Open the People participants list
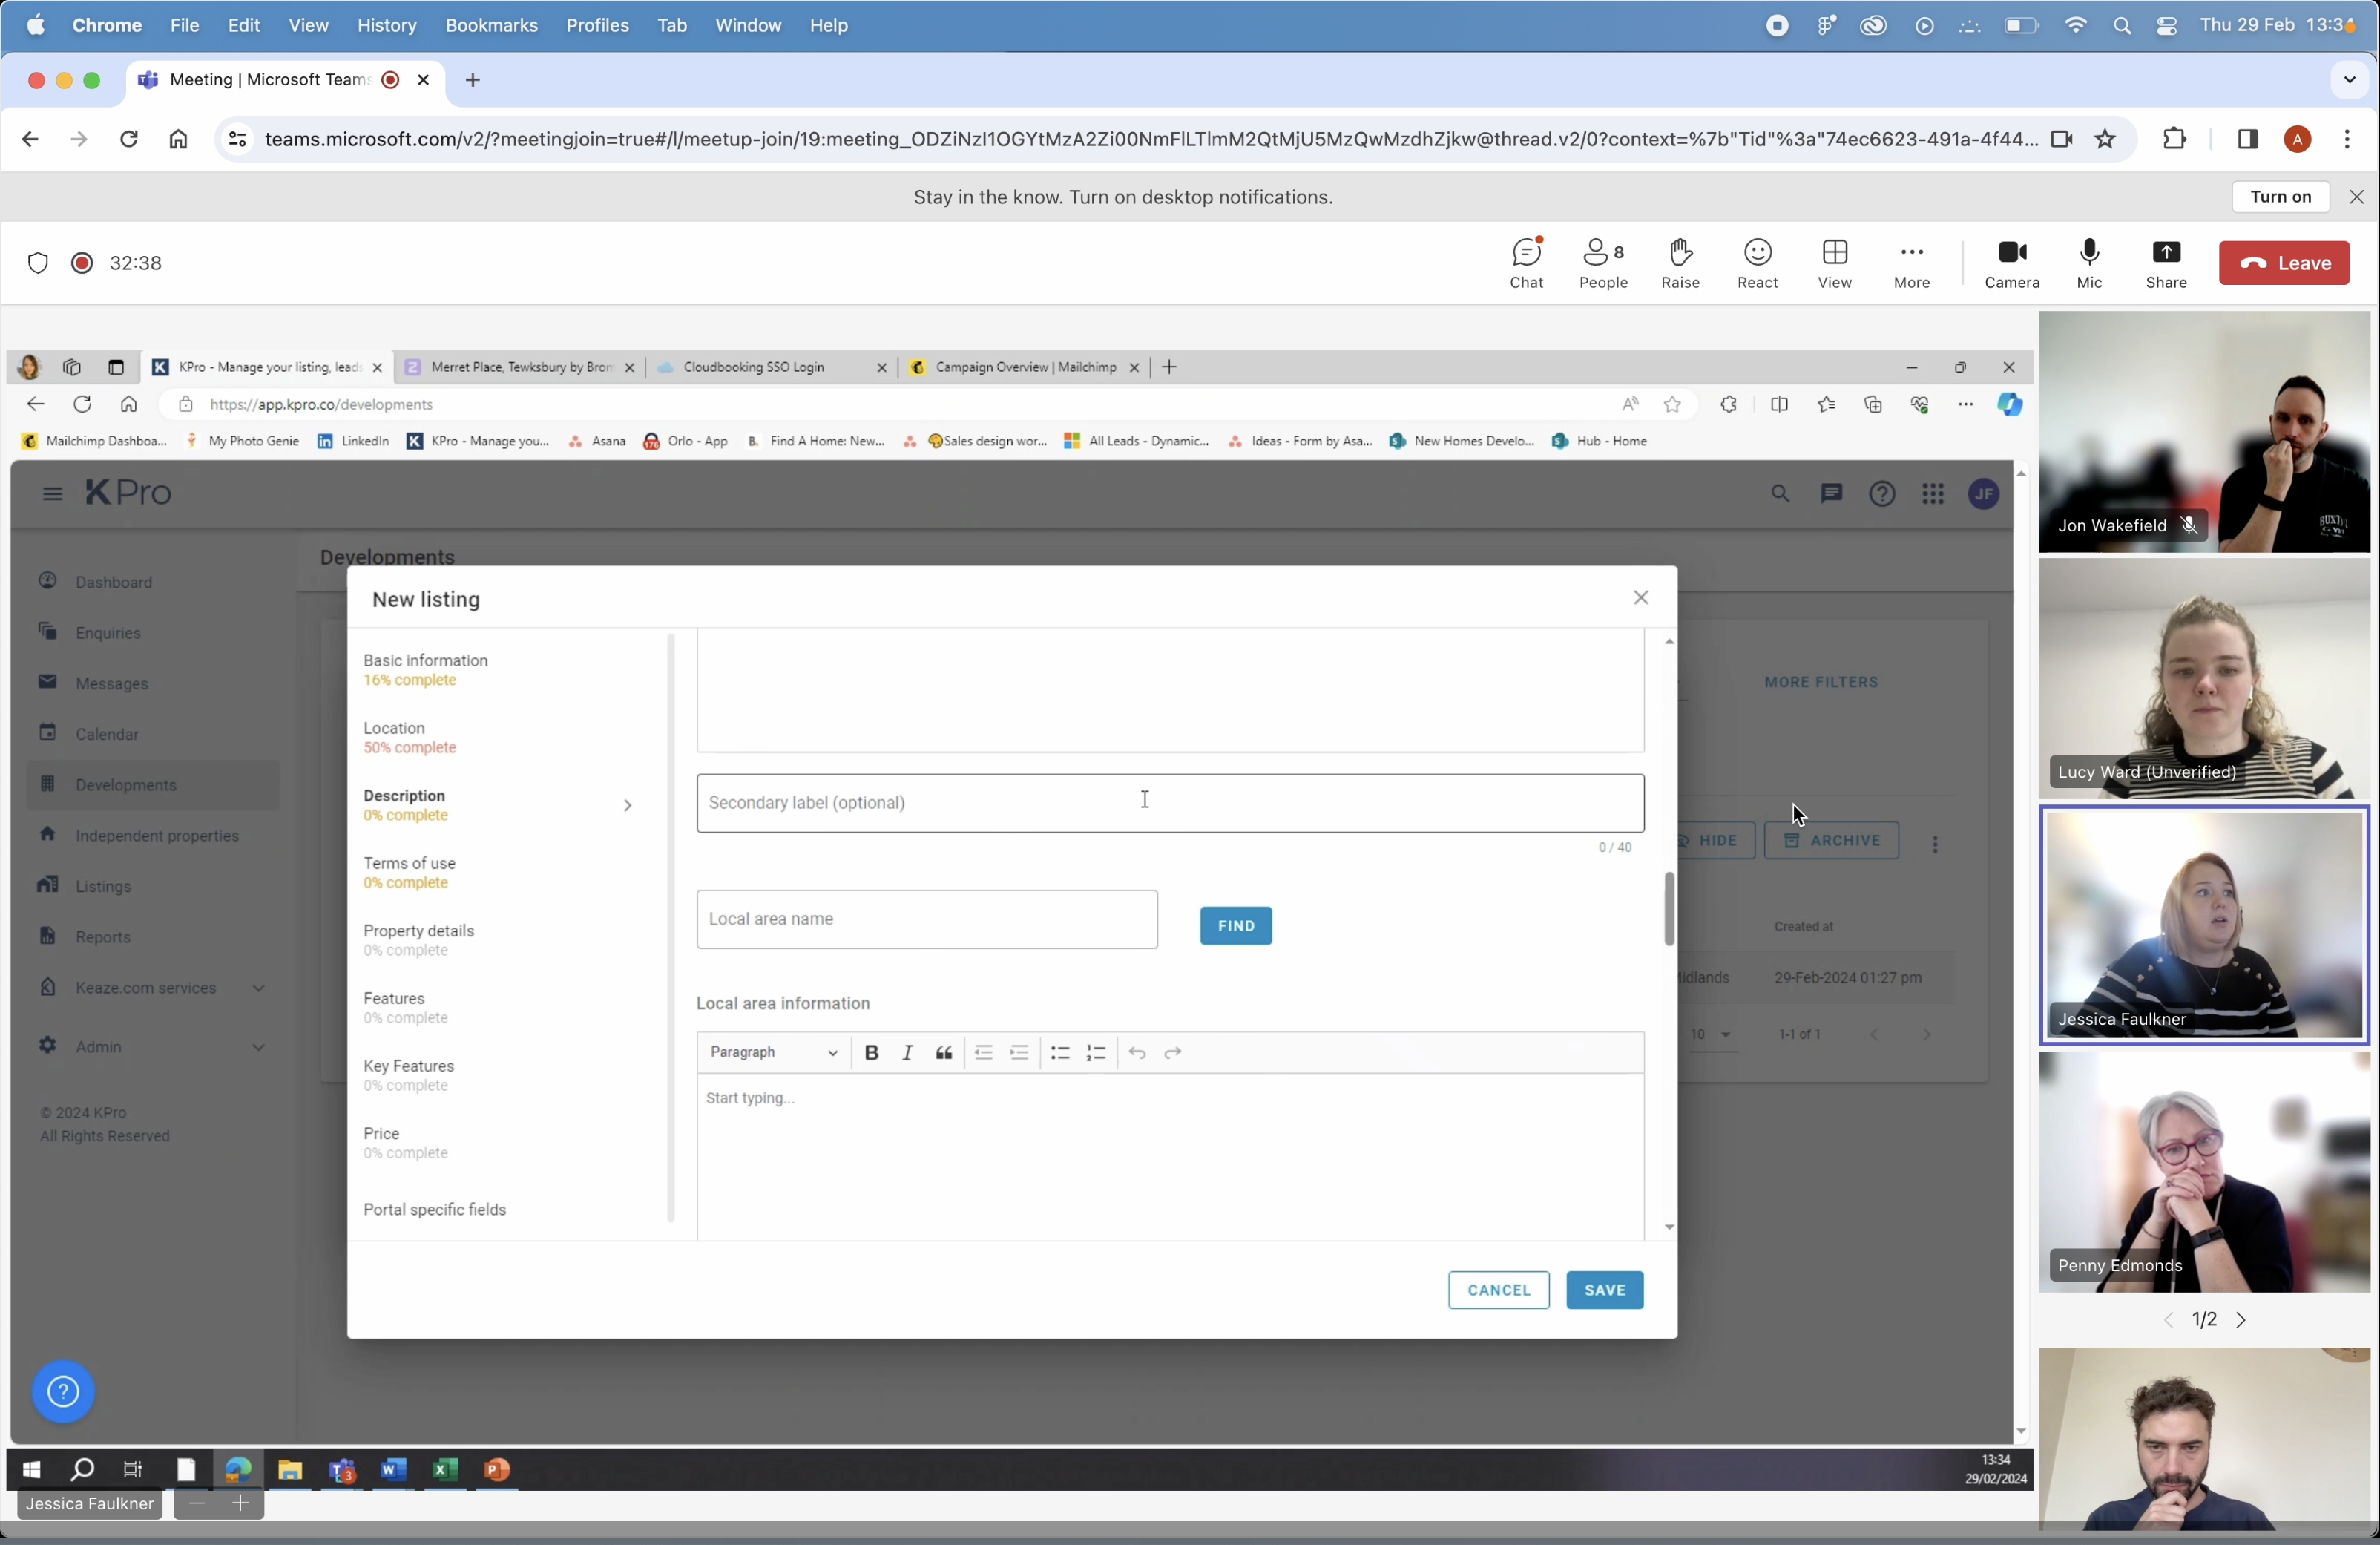This screenshot has width=2380, height=1545. 1603,263
